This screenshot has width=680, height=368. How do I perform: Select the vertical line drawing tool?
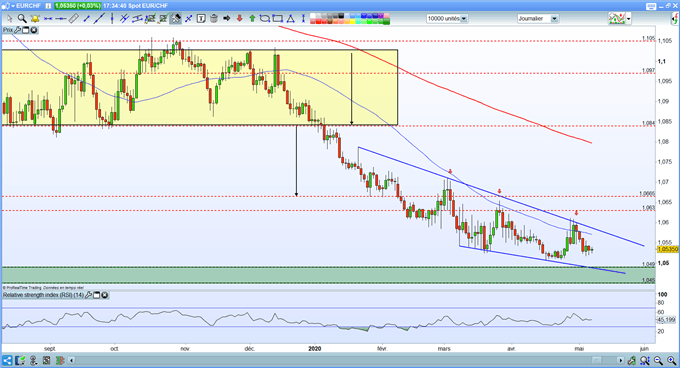pos(112,19)
